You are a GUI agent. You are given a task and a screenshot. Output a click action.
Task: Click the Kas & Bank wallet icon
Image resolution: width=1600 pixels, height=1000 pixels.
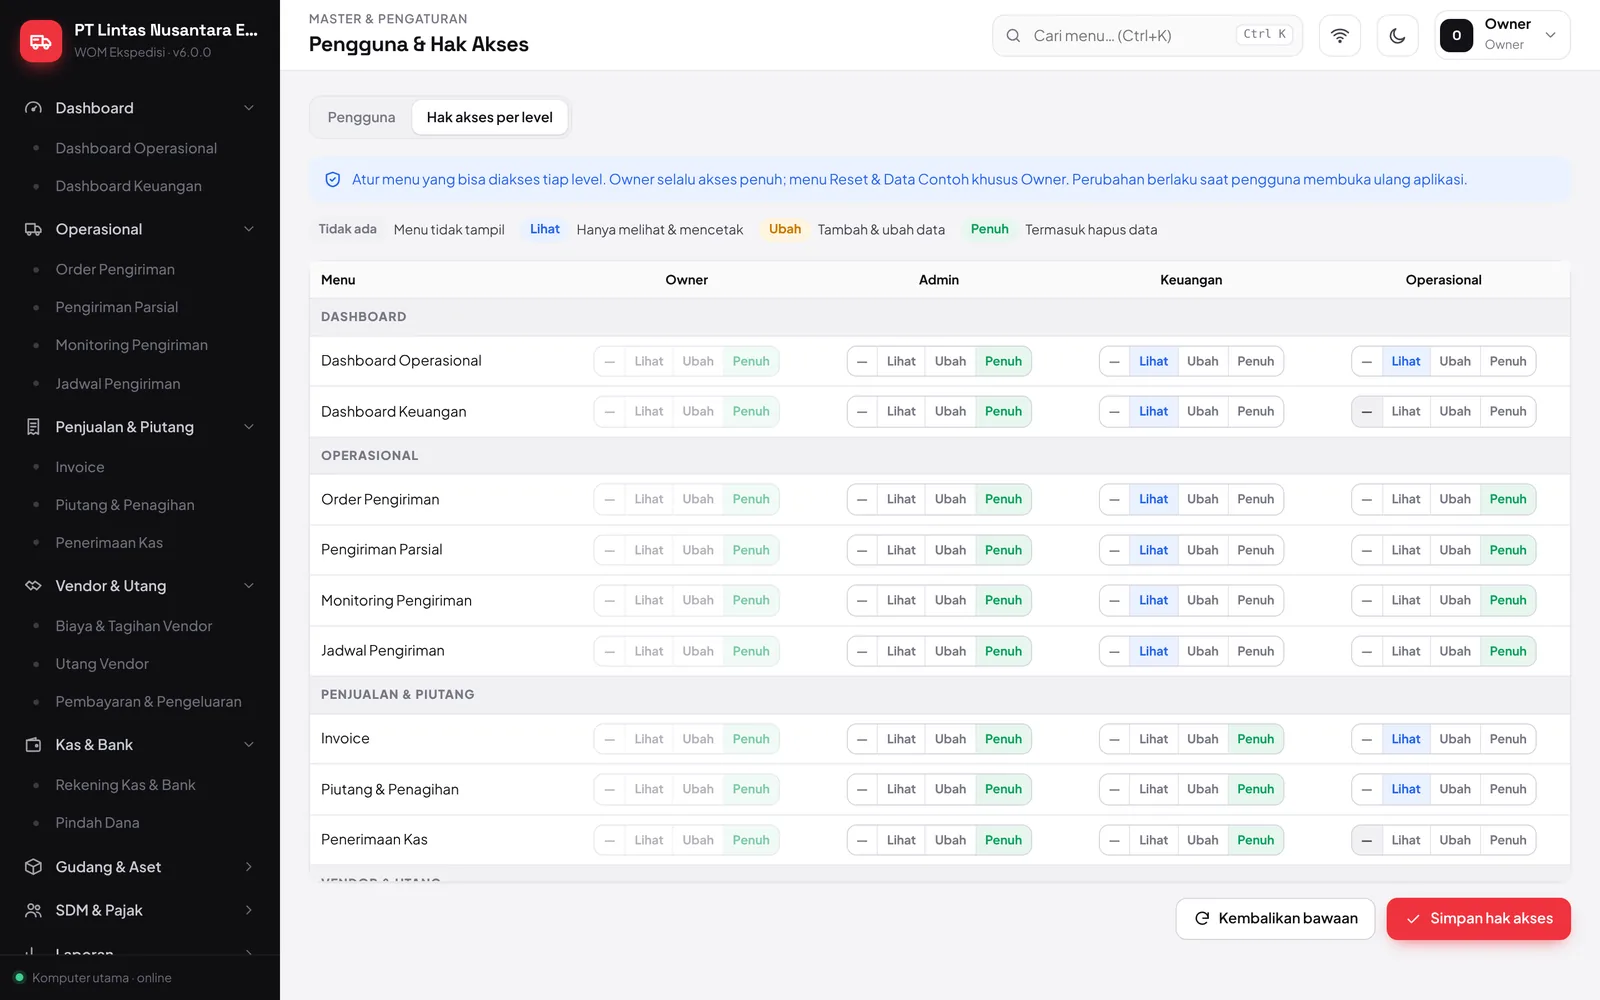[33, 745]
